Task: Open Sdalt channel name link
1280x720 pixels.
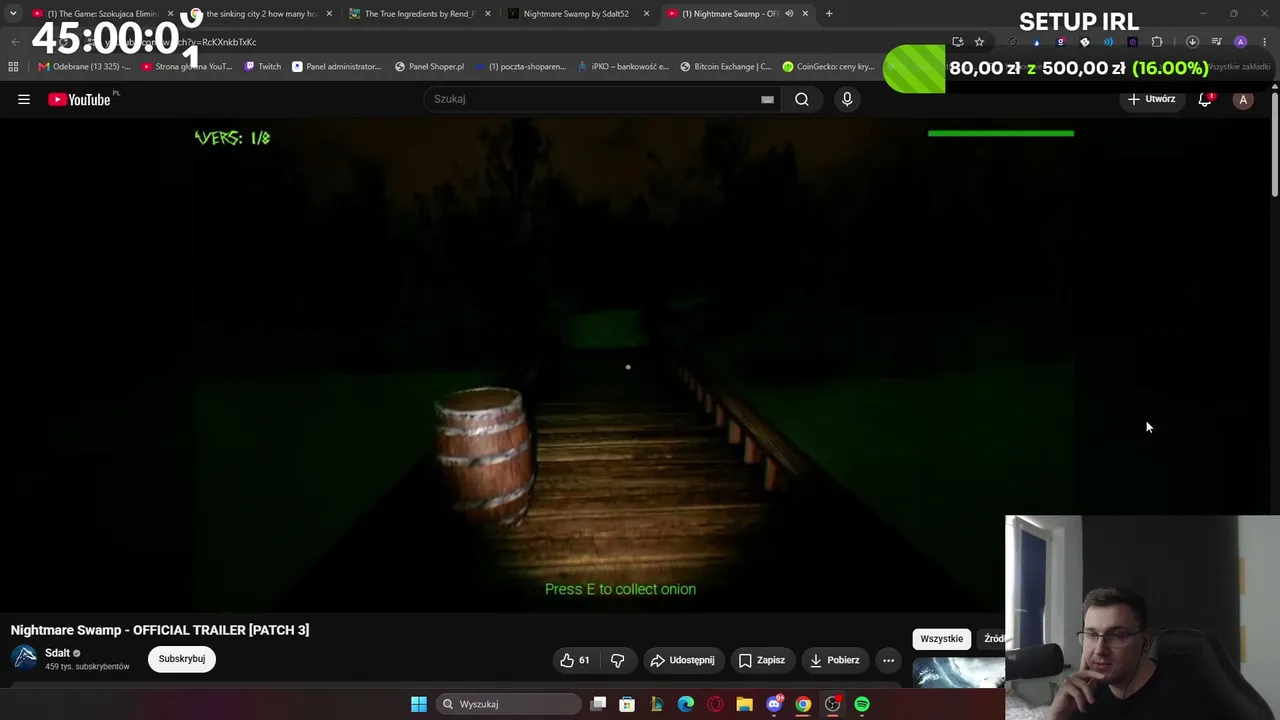Action: tap(57, 653)
